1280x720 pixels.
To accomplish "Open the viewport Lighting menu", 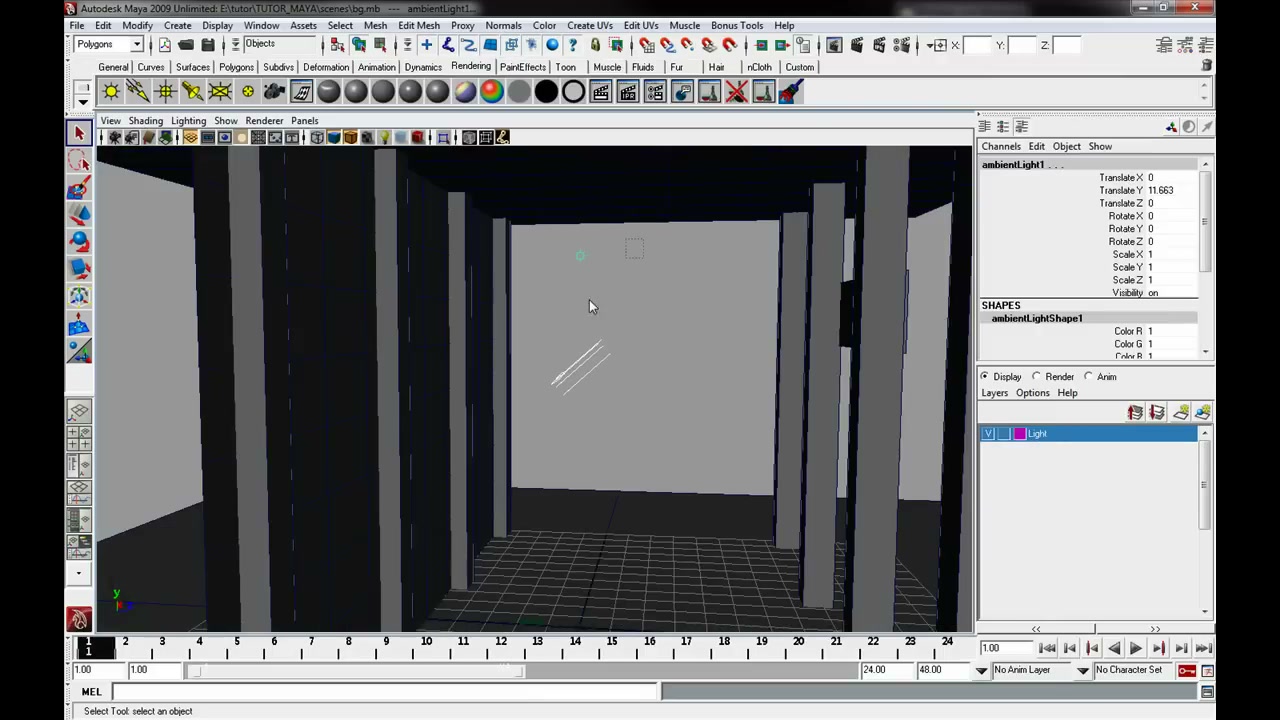I will click(188, 121).
